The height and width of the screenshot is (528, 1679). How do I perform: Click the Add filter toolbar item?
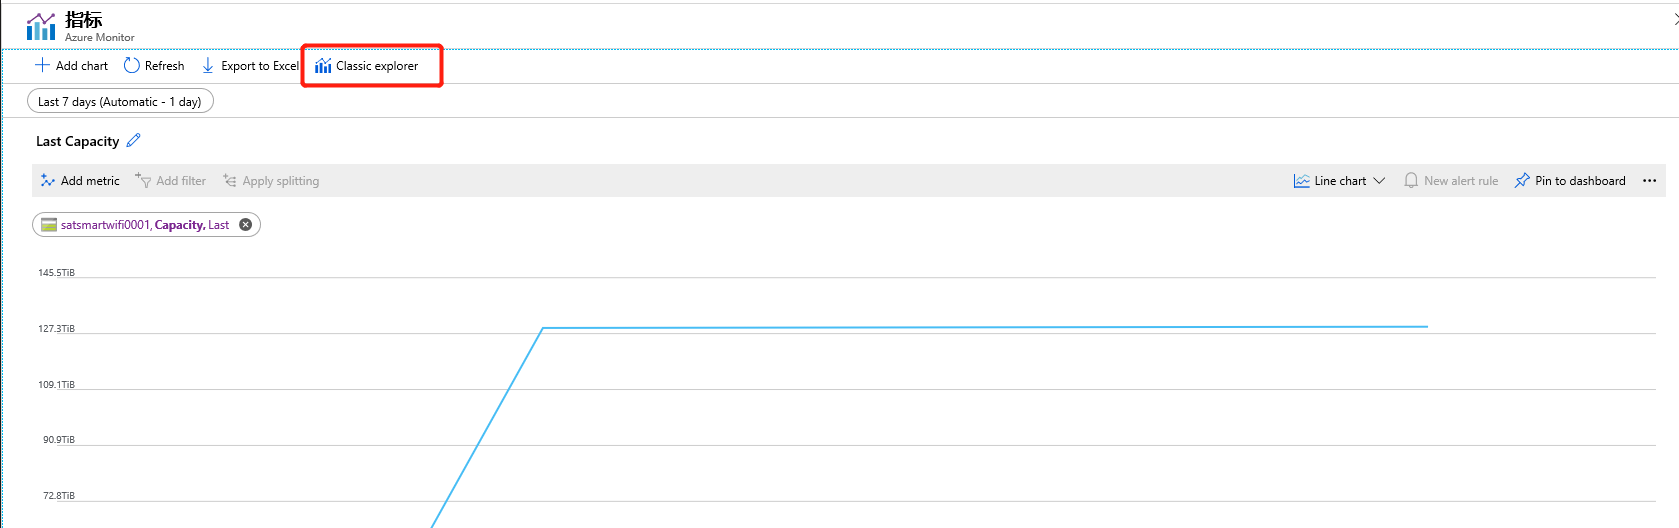[171, 181]
